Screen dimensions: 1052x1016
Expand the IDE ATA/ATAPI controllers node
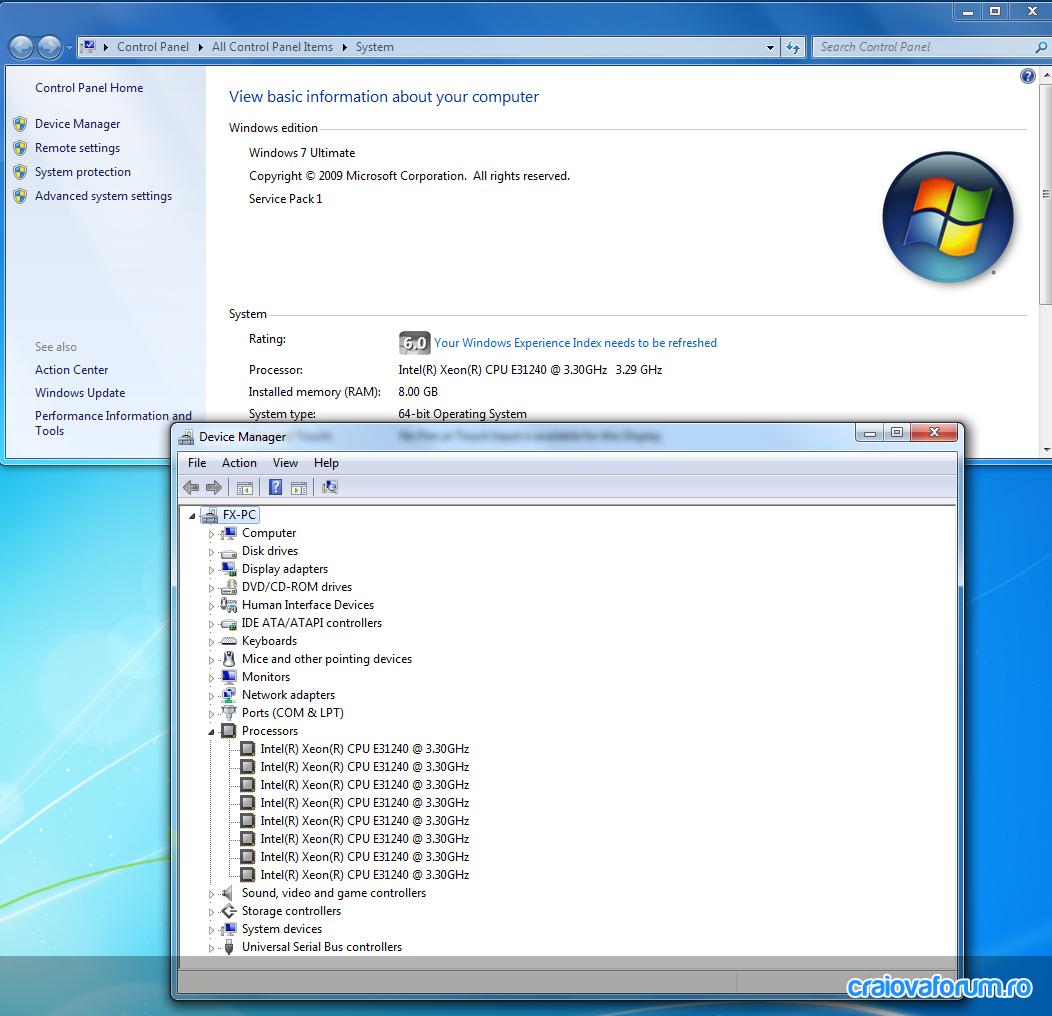click(x=211, y=624)
